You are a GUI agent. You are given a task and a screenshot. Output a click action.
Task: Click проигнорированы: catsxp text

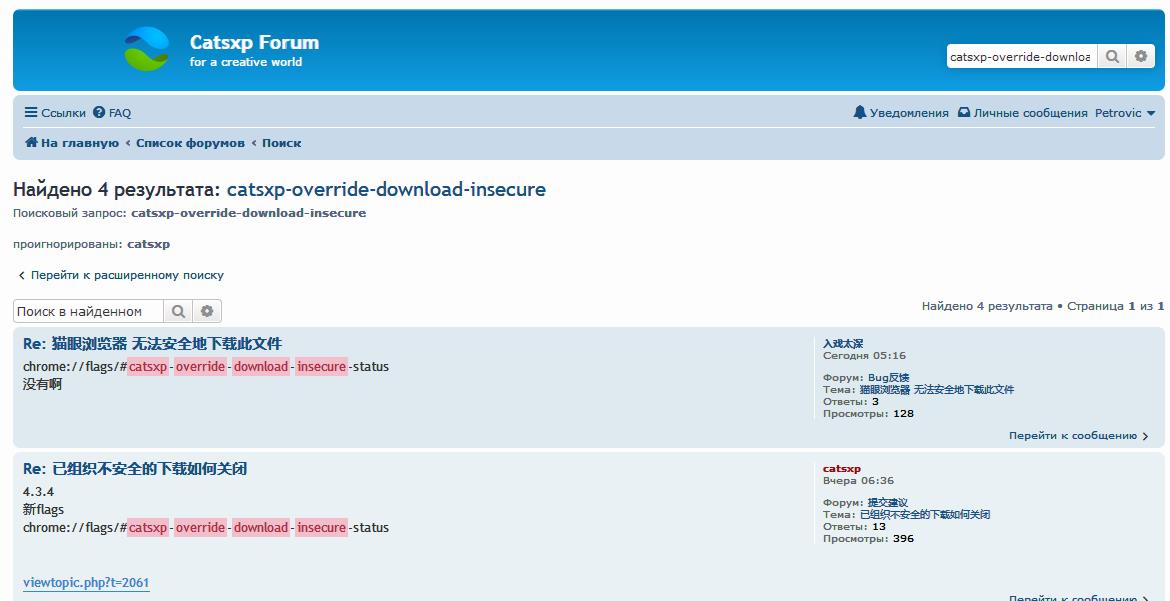(91, 244)
